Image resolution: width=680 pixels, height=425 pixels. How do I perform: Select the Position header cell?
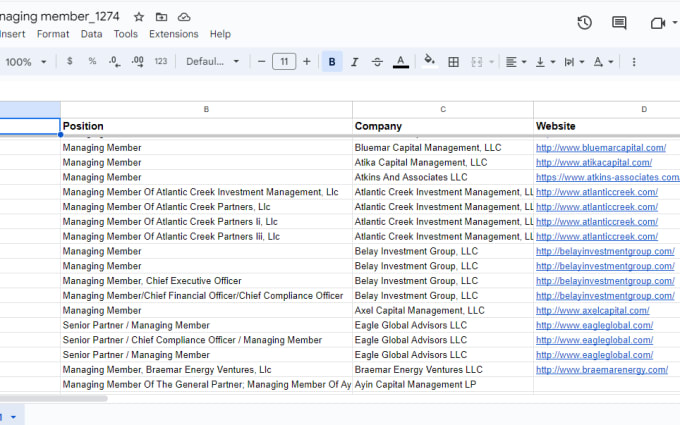206,126
